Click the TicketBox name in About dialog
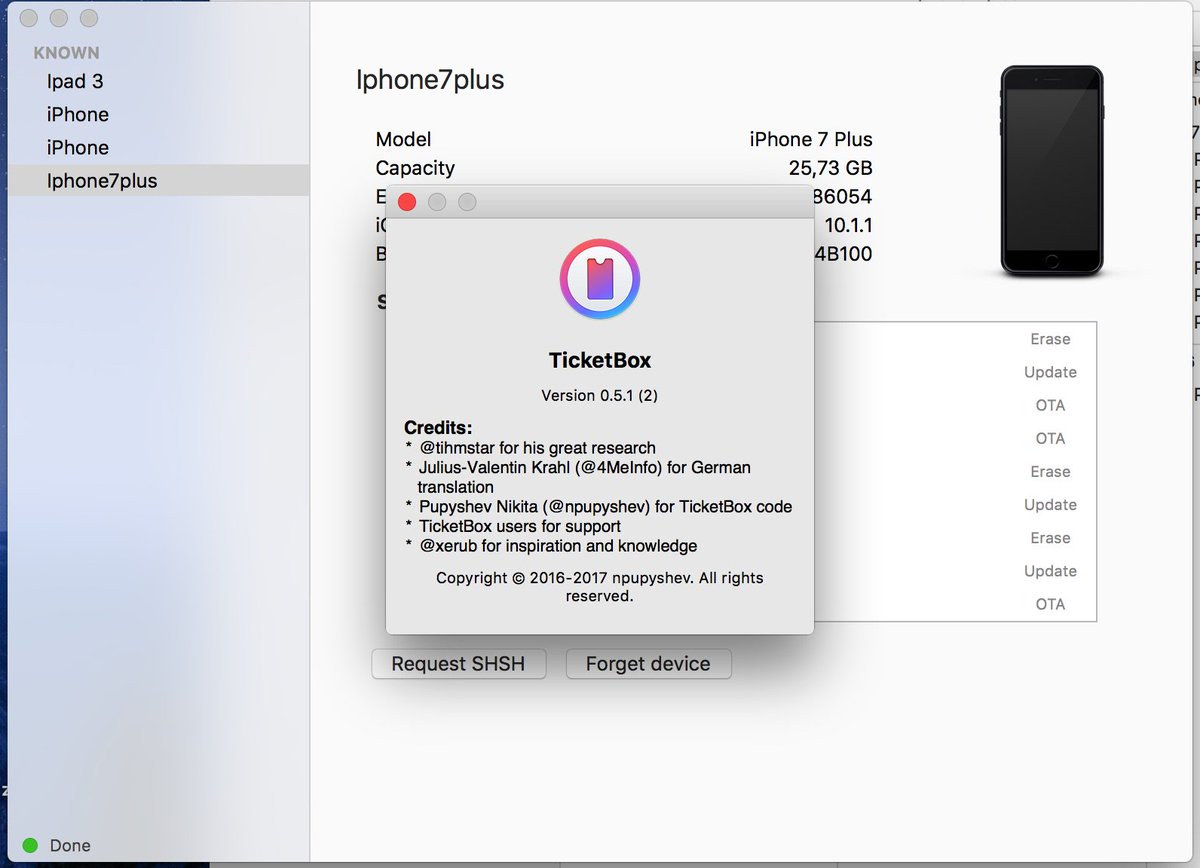Screen dimensions: 1200x868 (x=600, y=361)
